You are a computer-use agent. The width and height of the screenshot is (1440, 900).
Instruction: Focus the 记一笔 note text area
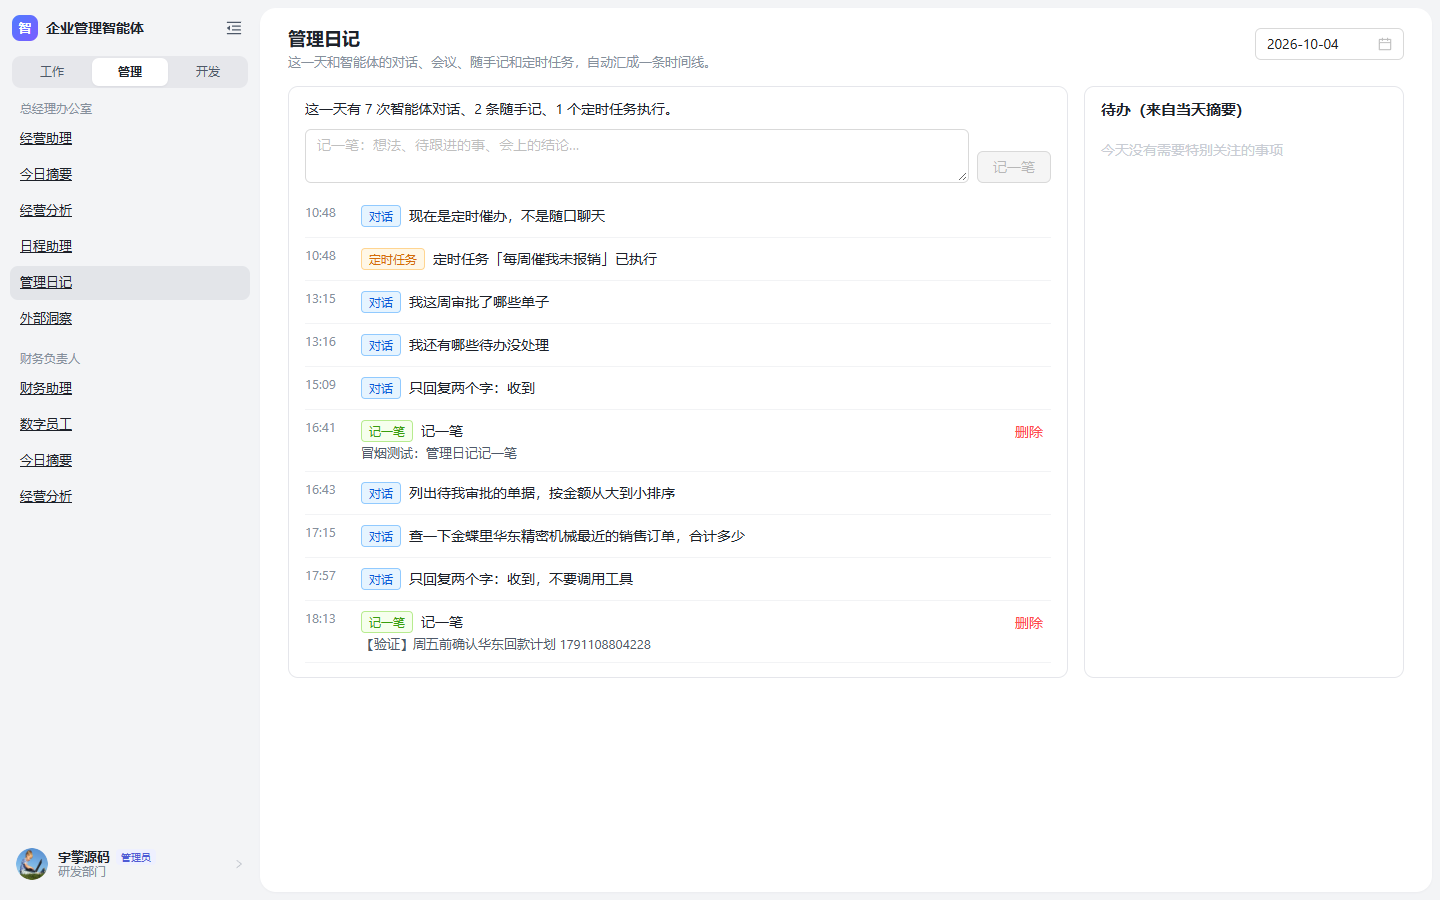click(x=637, y=156)
